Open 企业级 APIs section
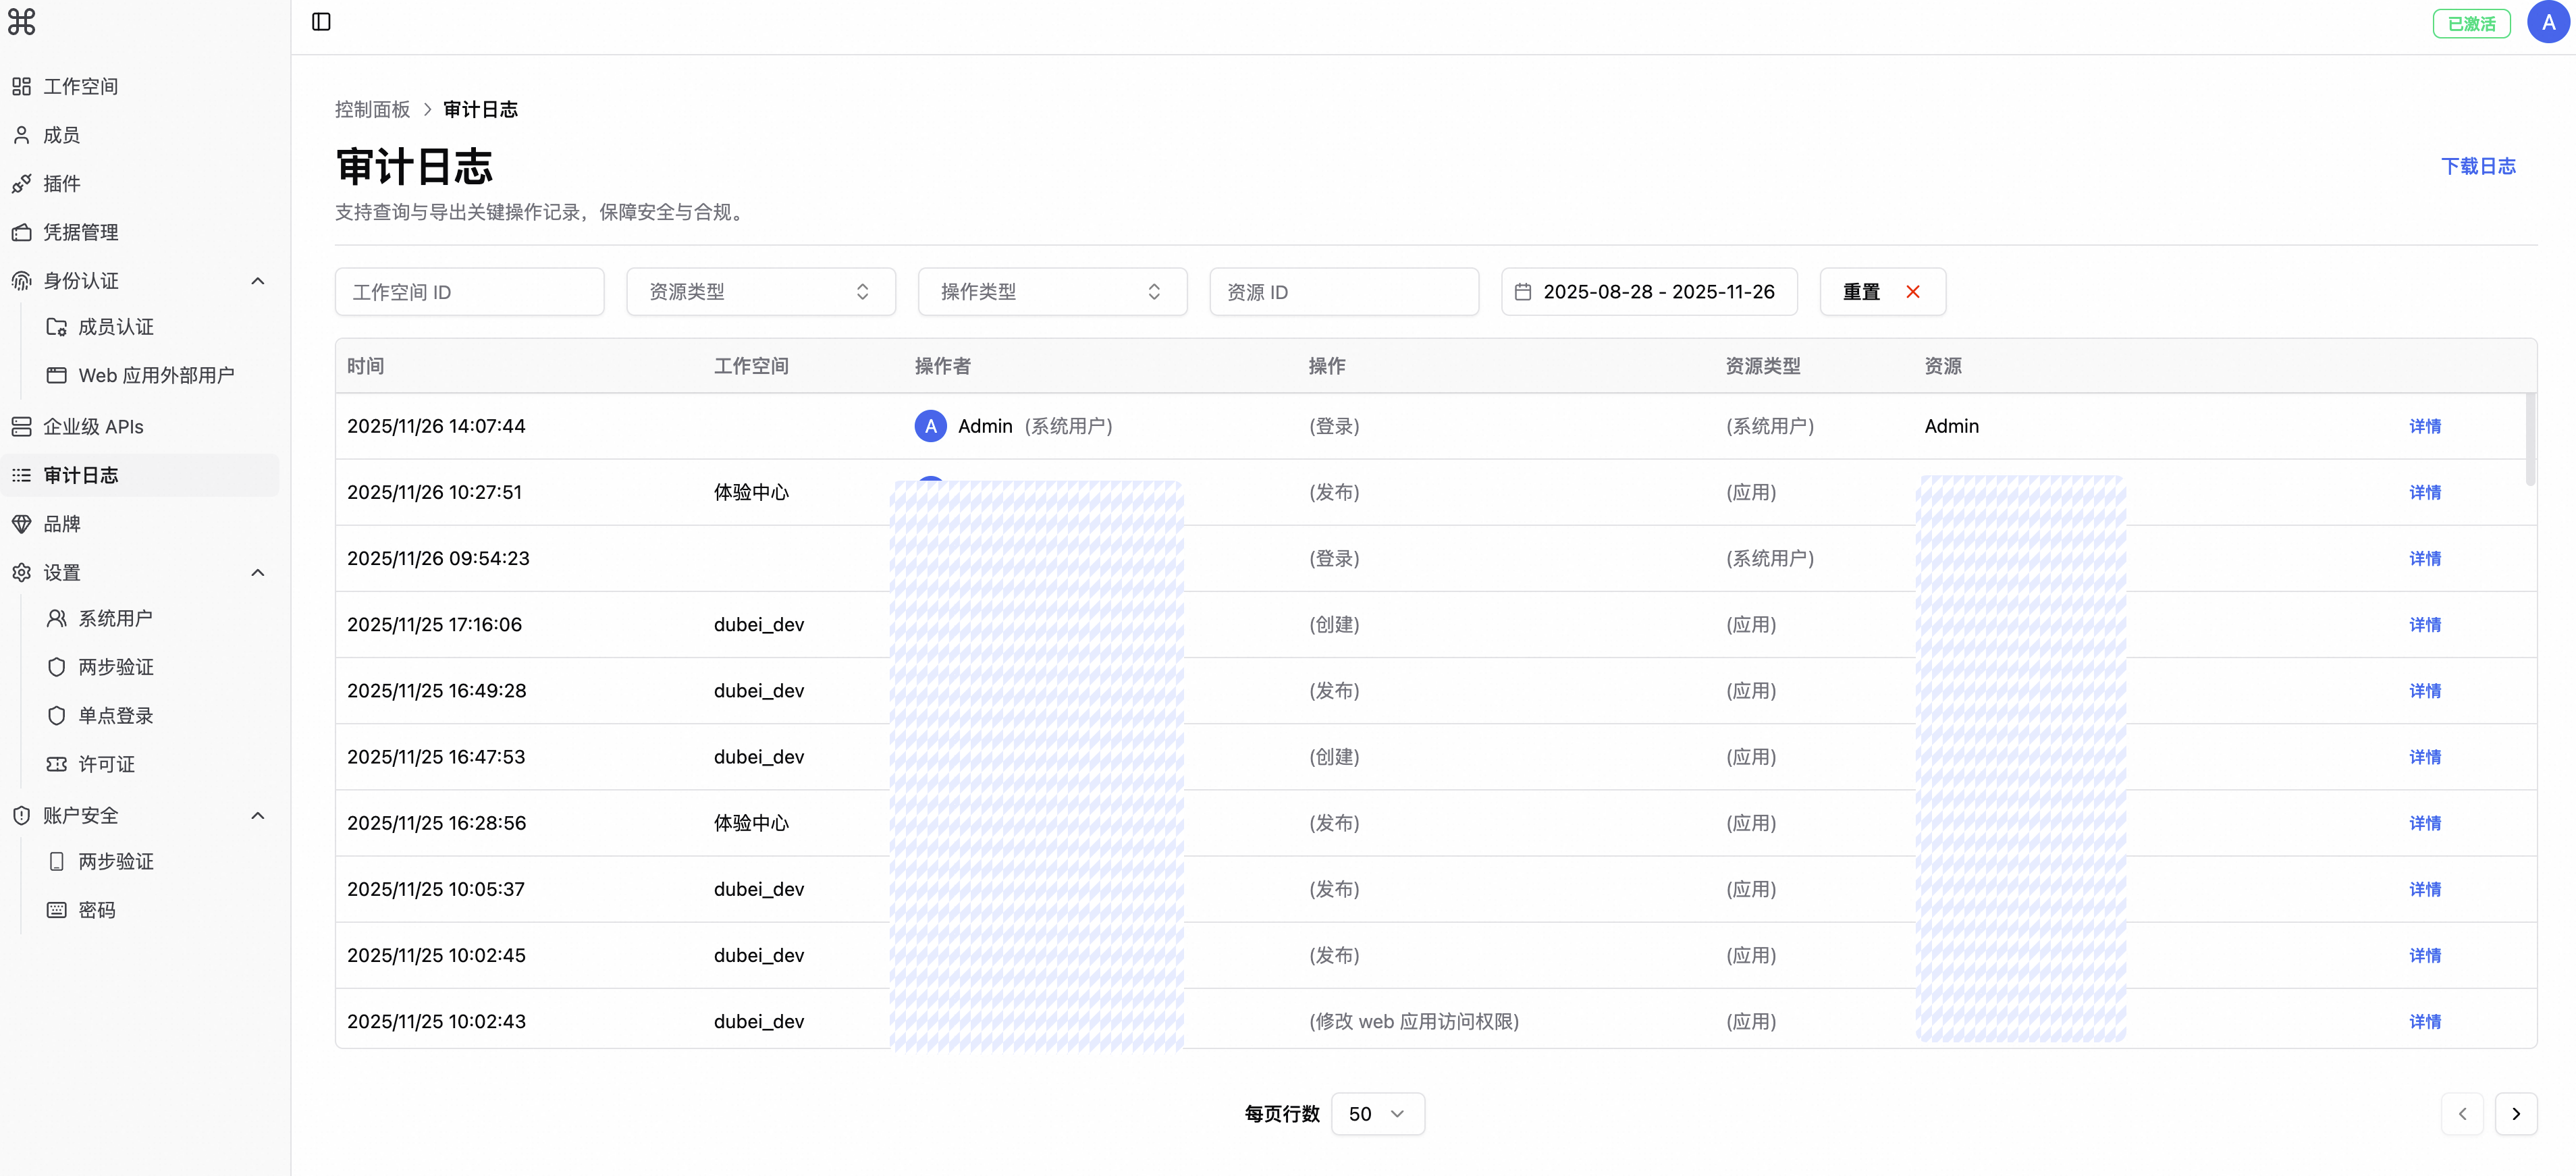 click(x=93, y=427)
